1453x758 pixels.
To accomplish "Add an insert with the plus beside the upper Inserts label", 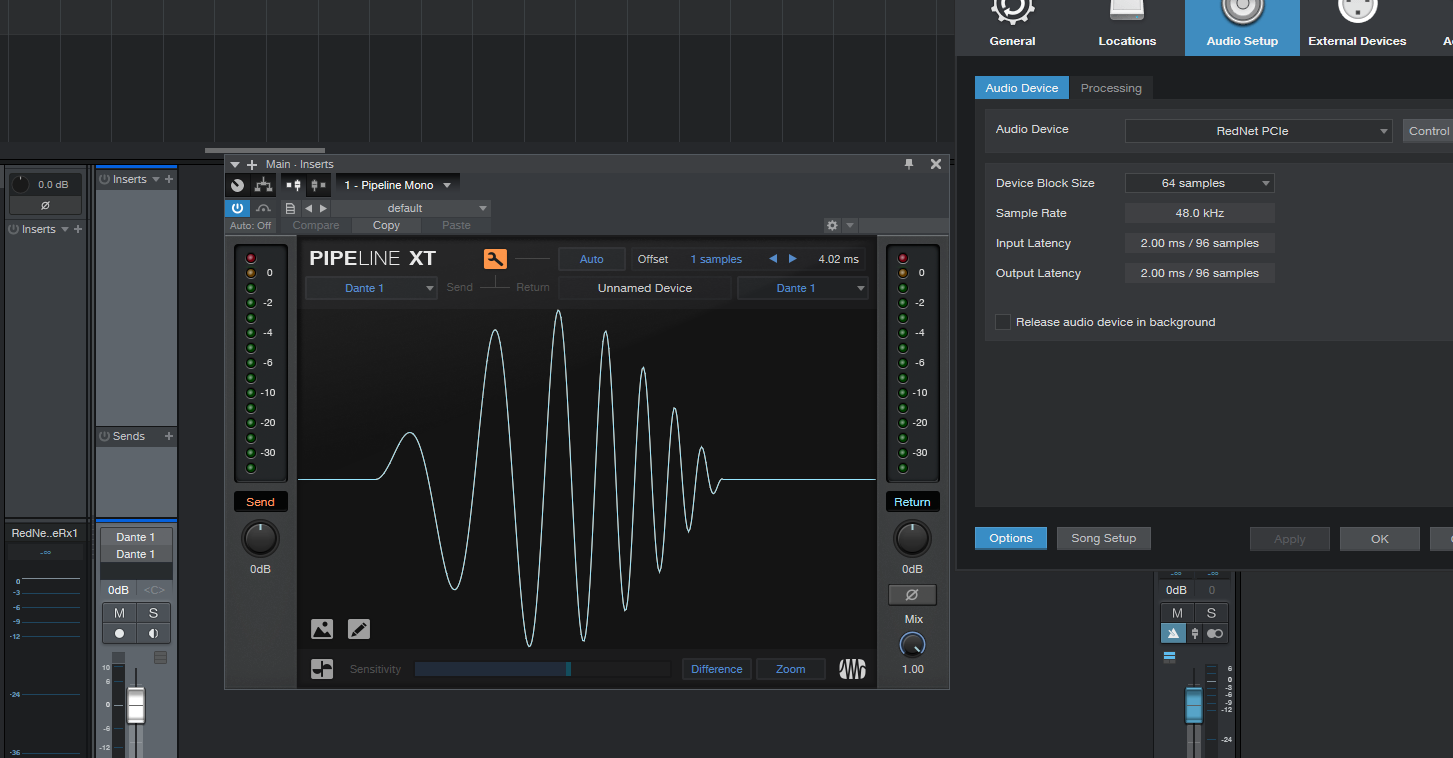I will [169, 179].
